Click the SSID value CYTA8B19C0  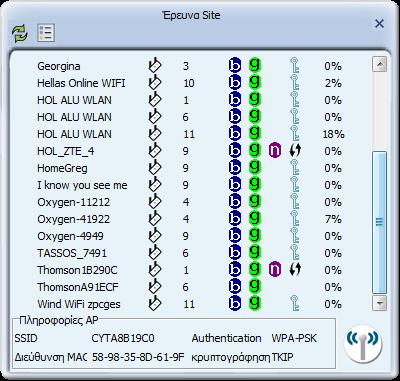[123, 338]
